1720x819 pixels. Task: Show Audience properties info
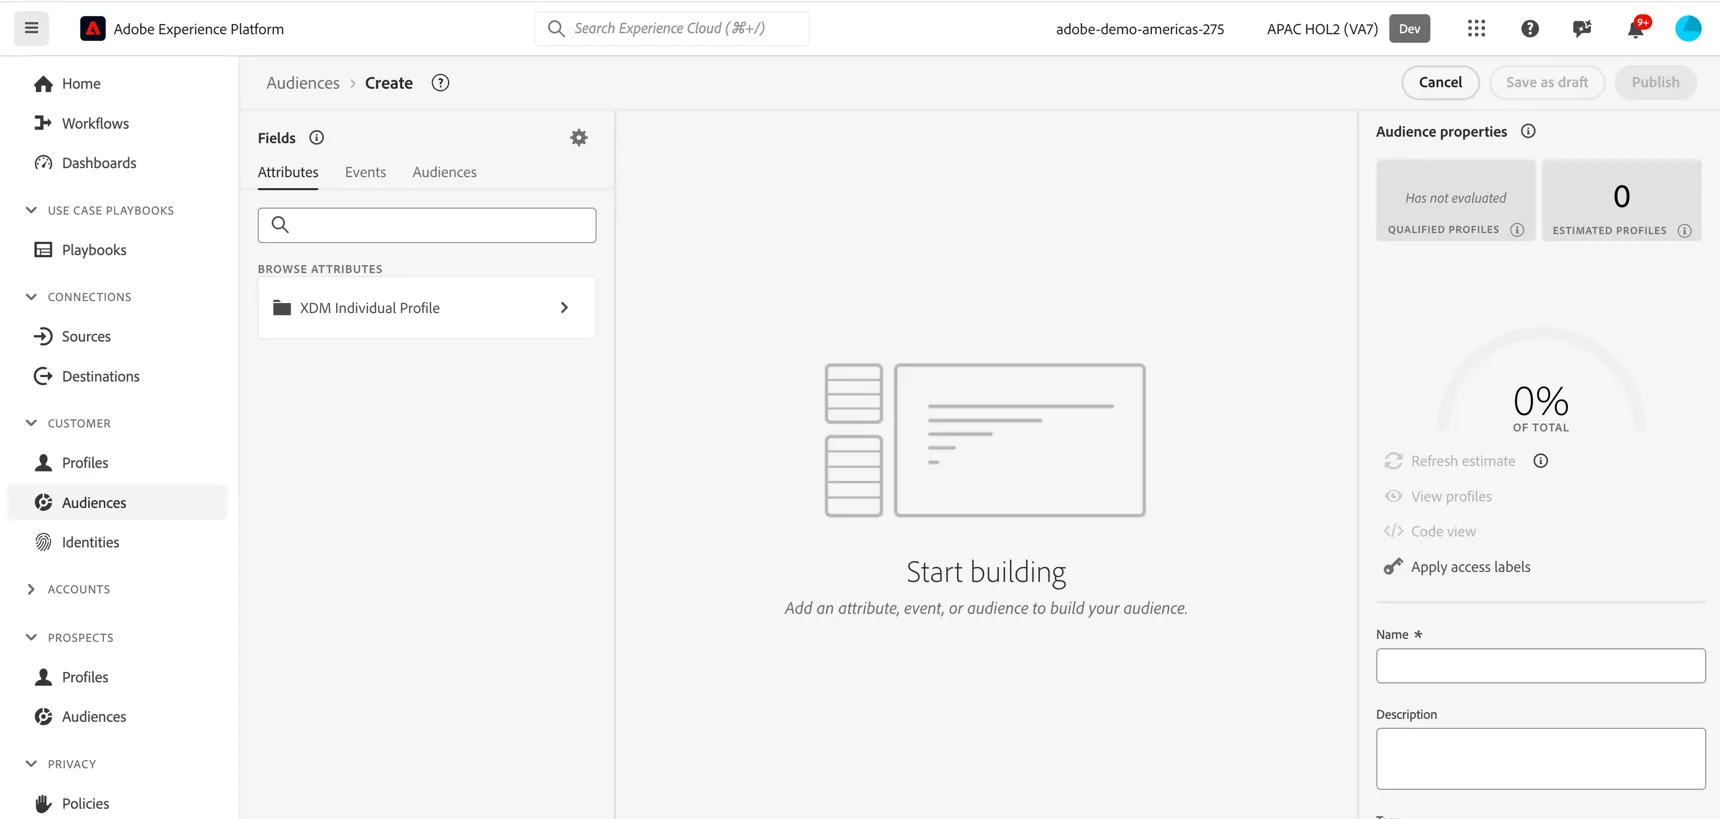point(1527,132)
